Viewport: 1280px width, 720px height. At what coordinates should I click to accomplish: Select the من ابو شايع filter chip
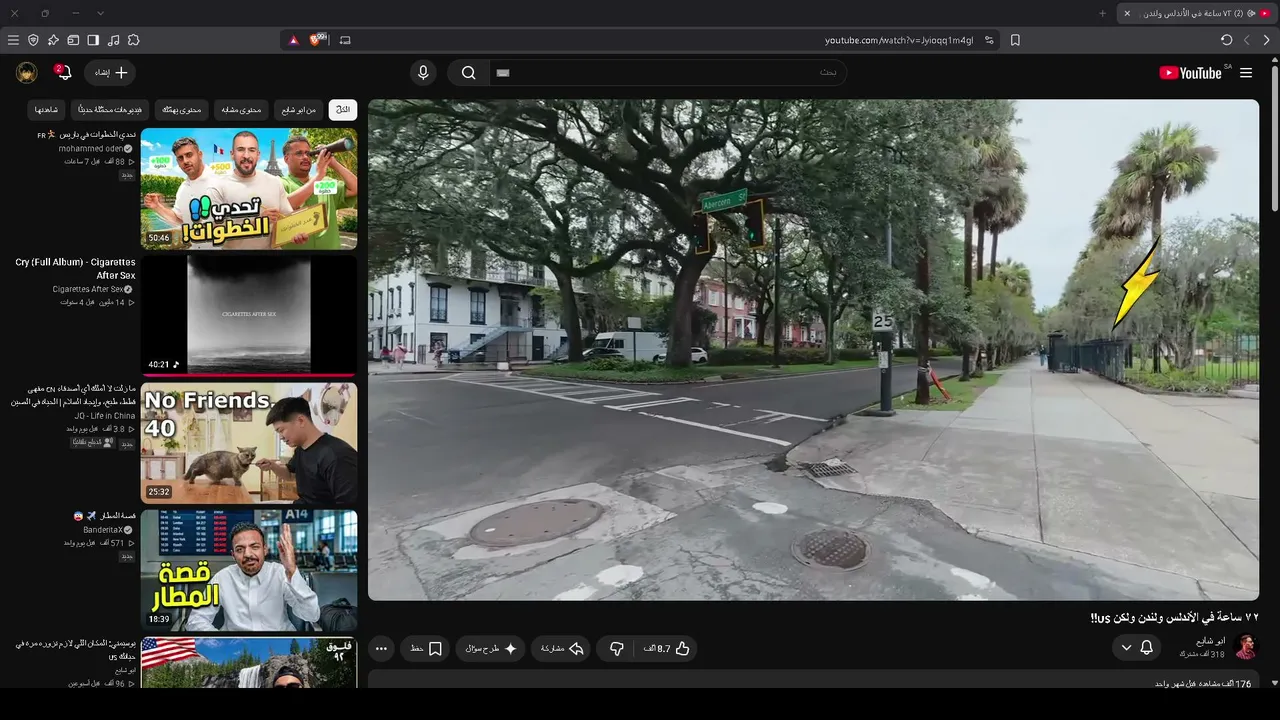point(298,109)
